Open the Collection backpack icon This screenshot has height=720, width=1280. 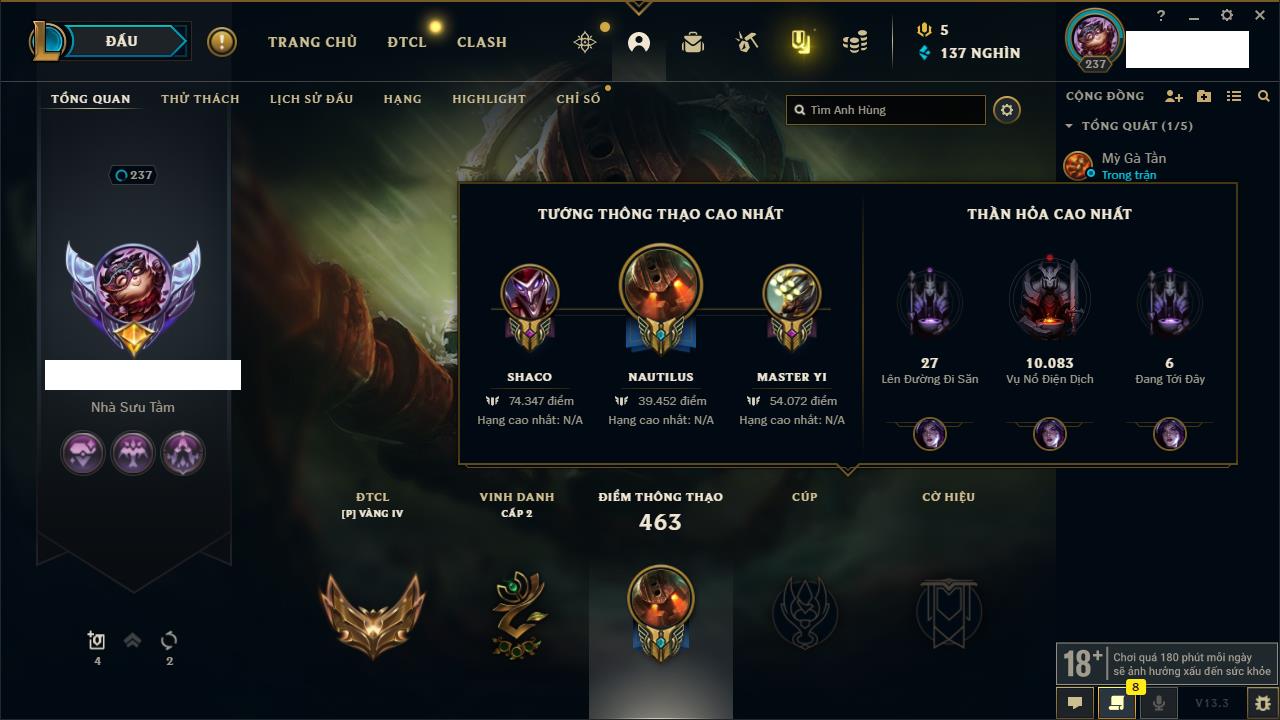[693, 42]
